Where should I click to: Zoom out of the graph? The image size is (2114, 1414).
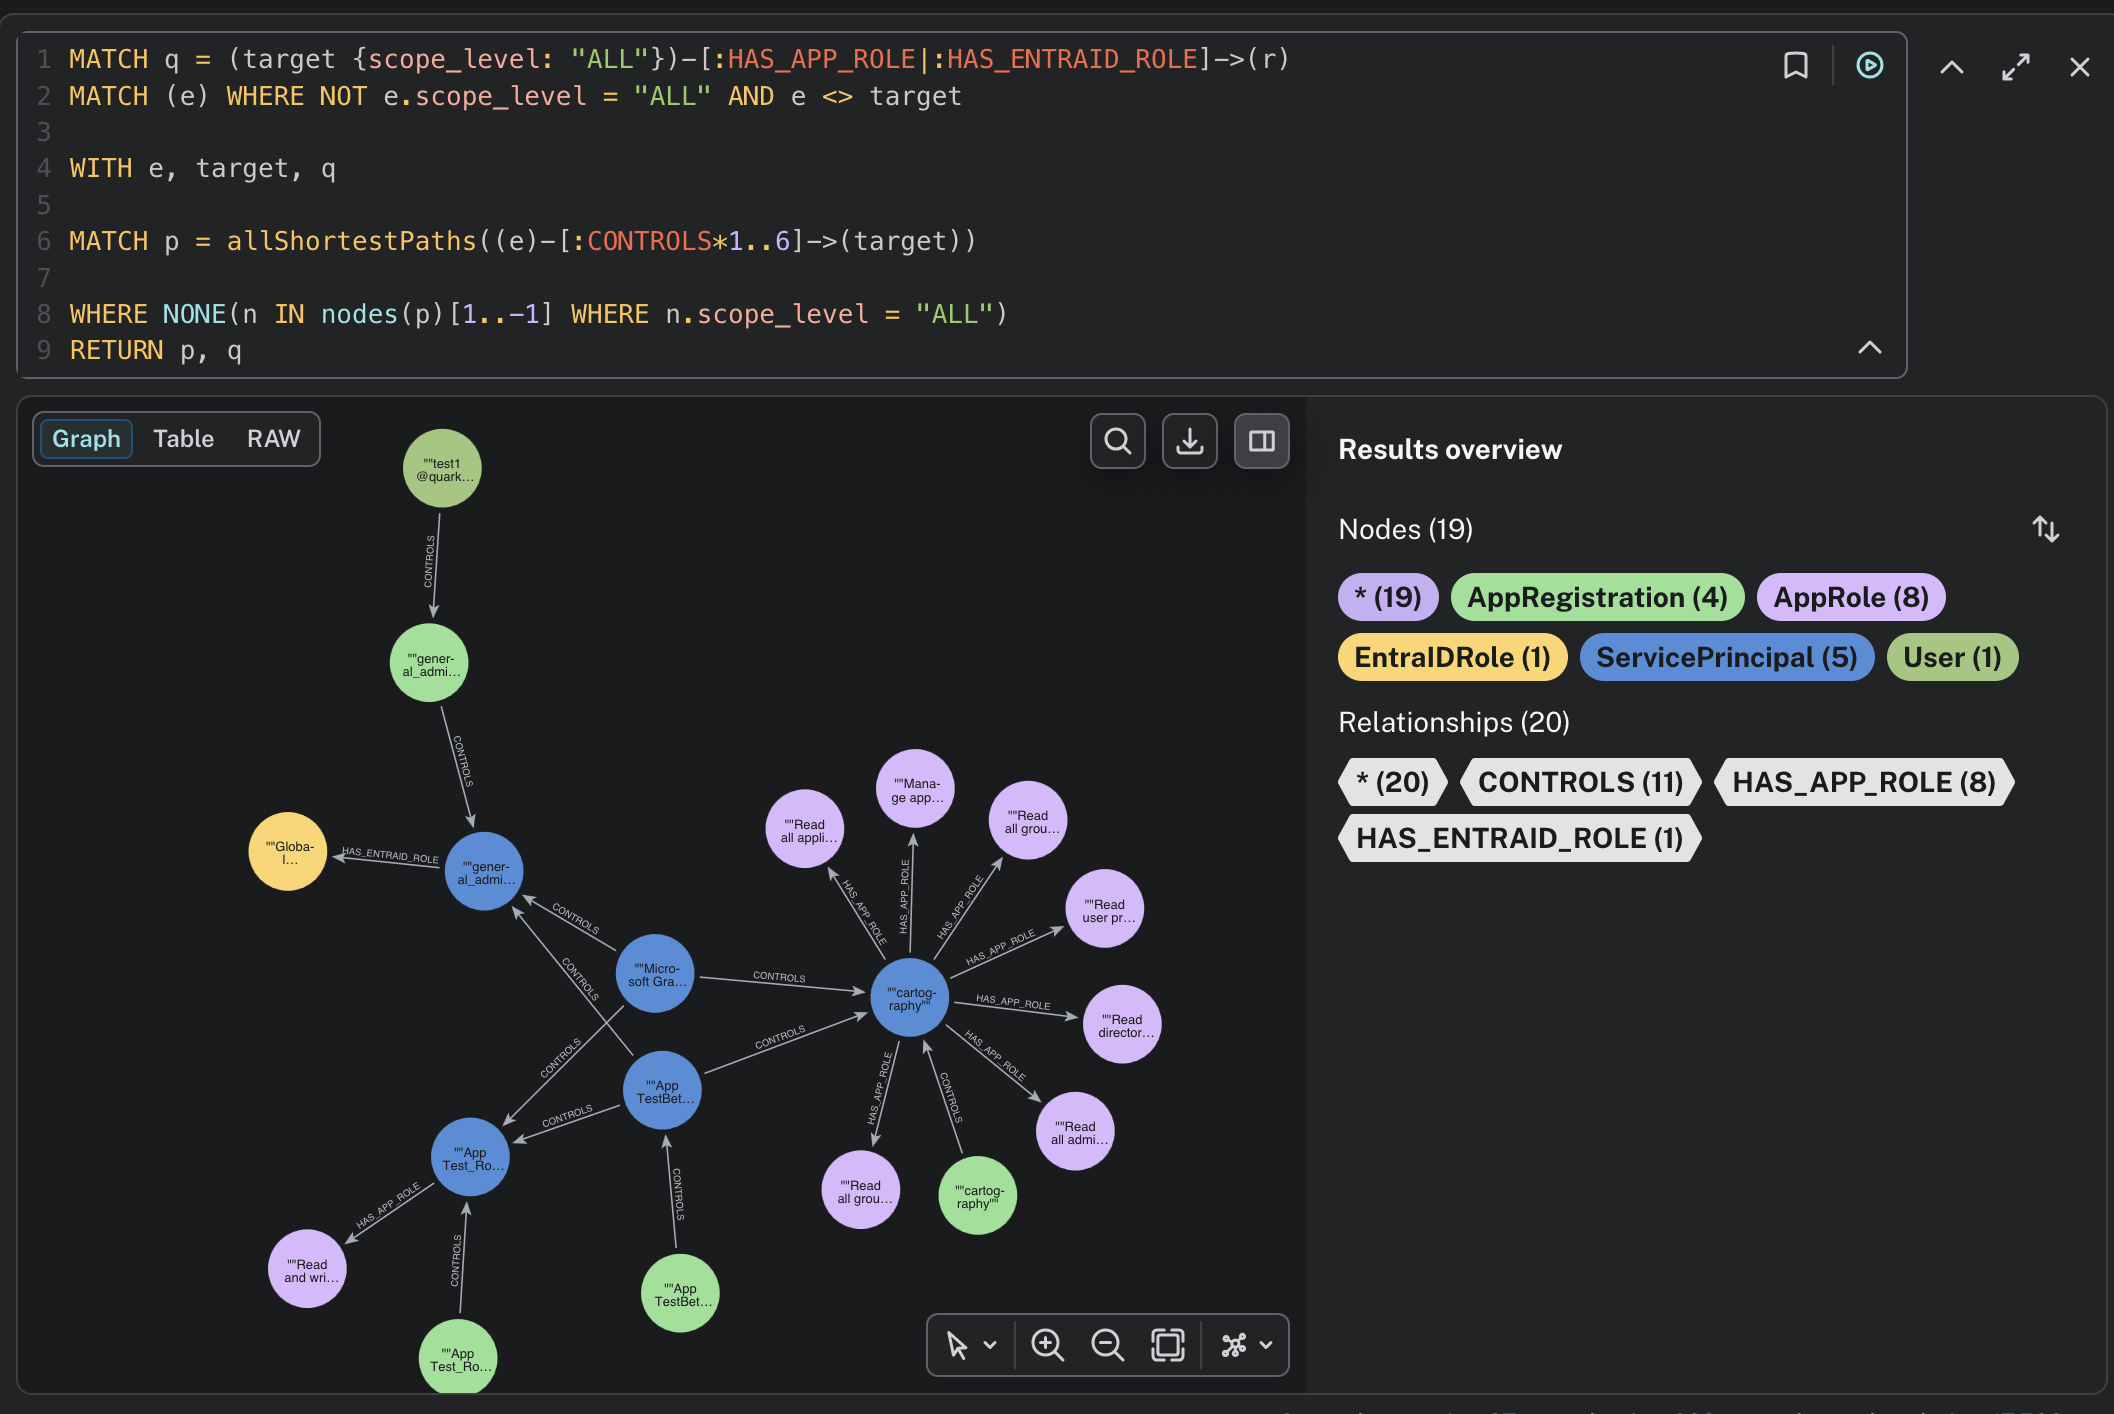tap(1107, 1345)
